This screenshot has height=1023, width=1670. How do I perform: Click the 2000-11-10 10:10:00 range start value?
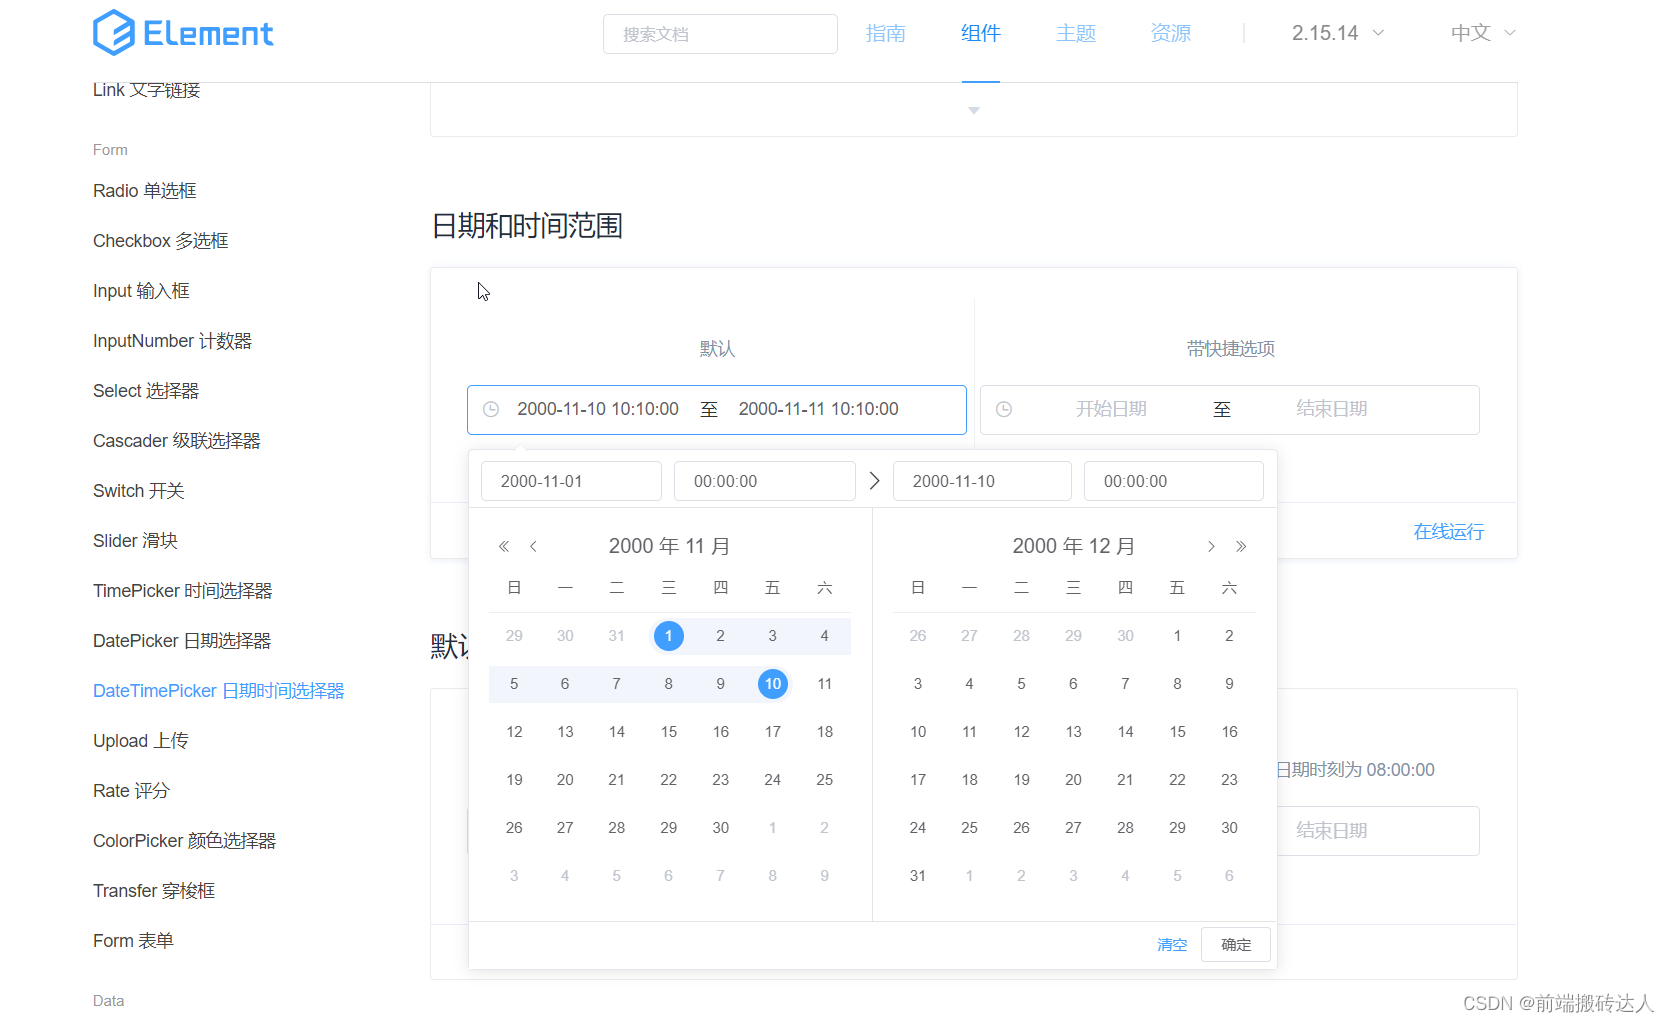point(598,409)
